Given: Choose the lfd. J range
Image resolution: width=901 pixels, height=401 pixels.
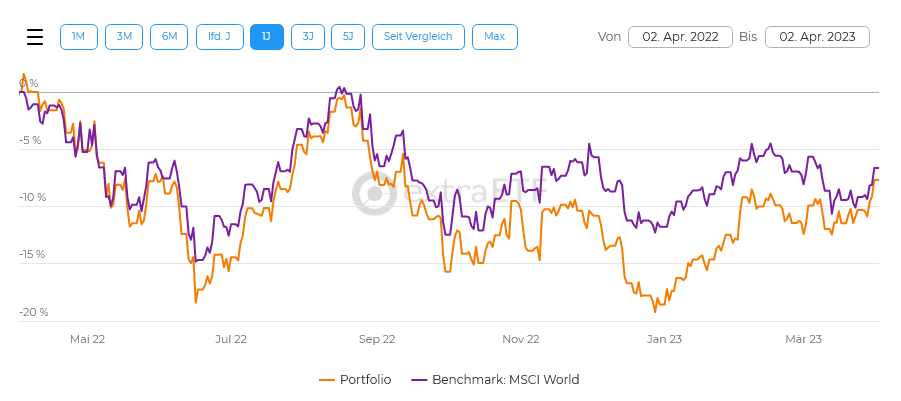Looking at the screenshot, I should [220, 37].
